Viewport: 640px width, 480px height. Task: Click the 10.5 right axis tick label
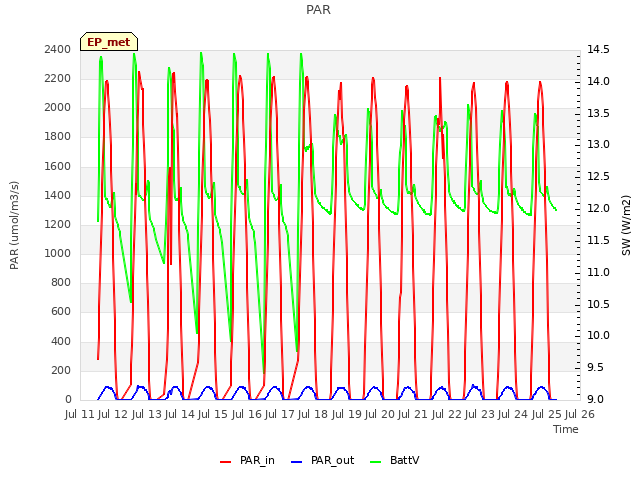pos(598,304)
